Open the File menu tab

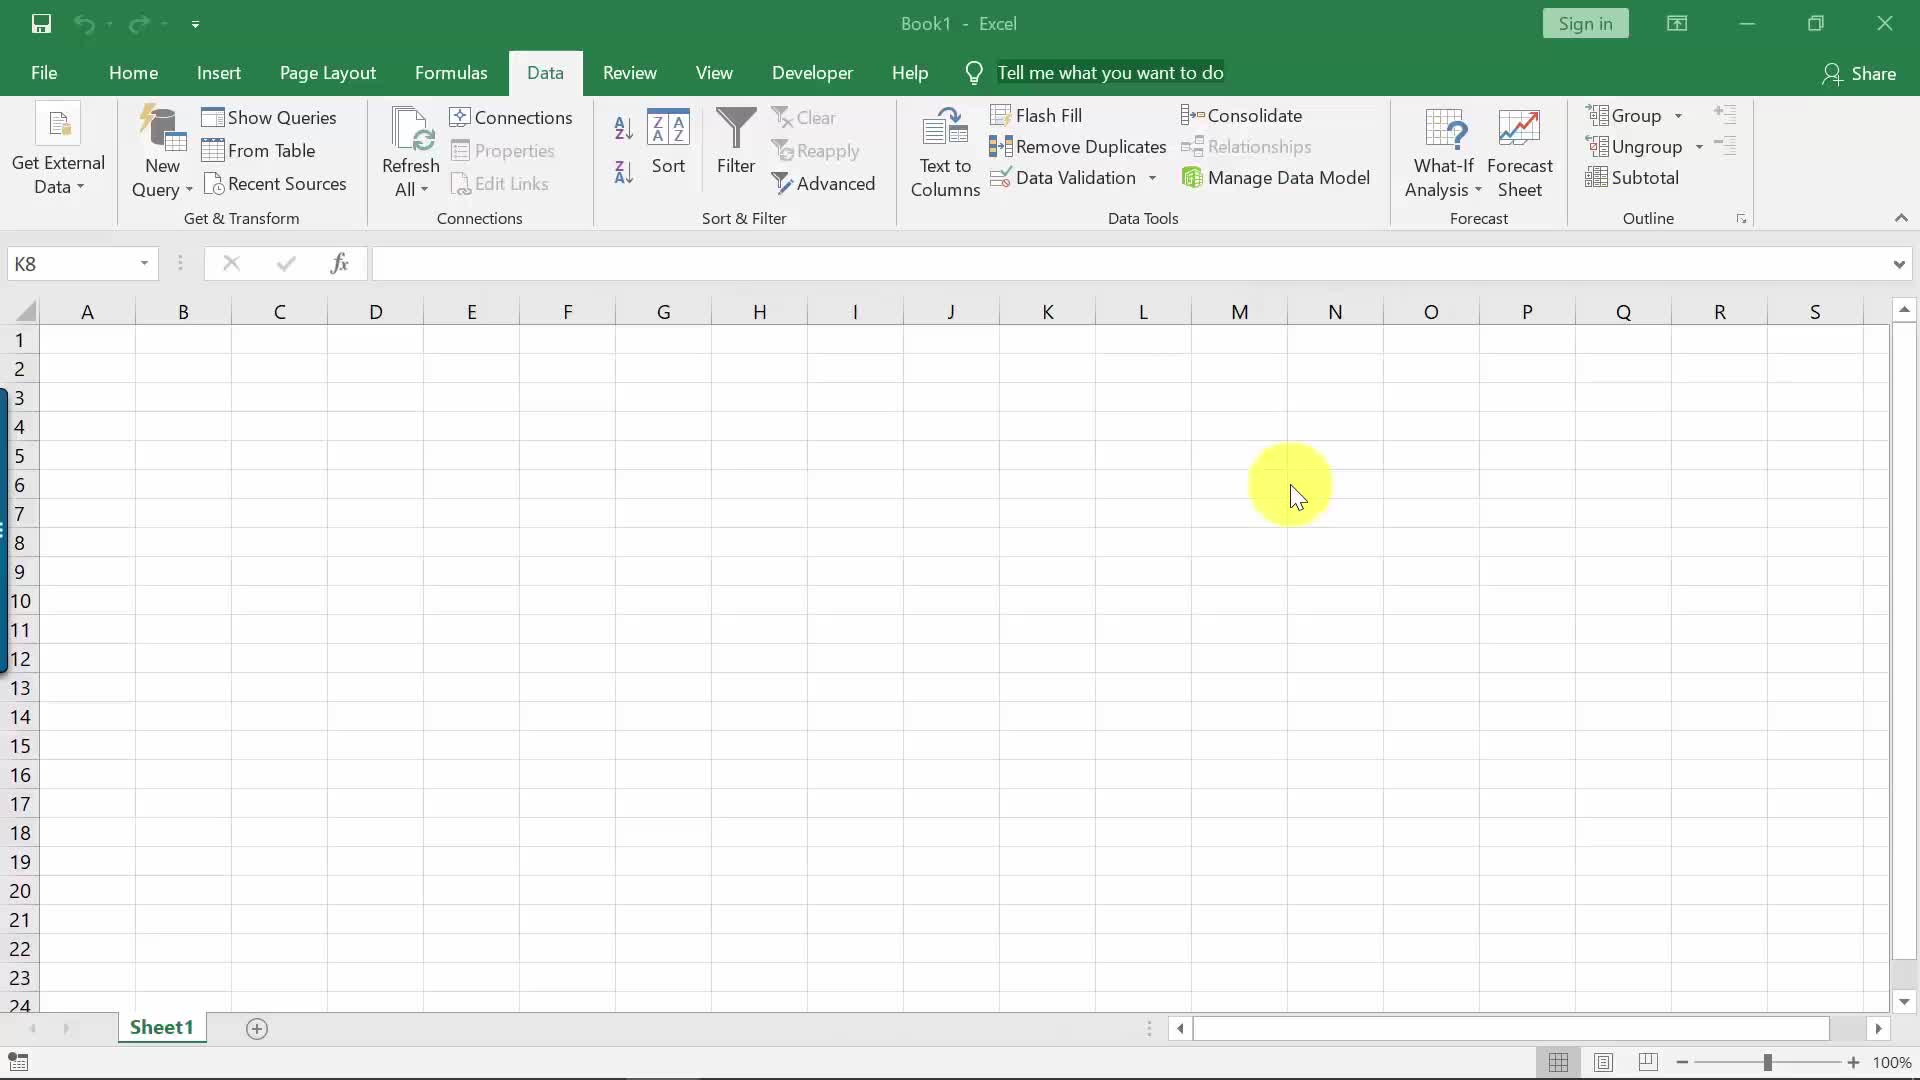click(44, 73)
